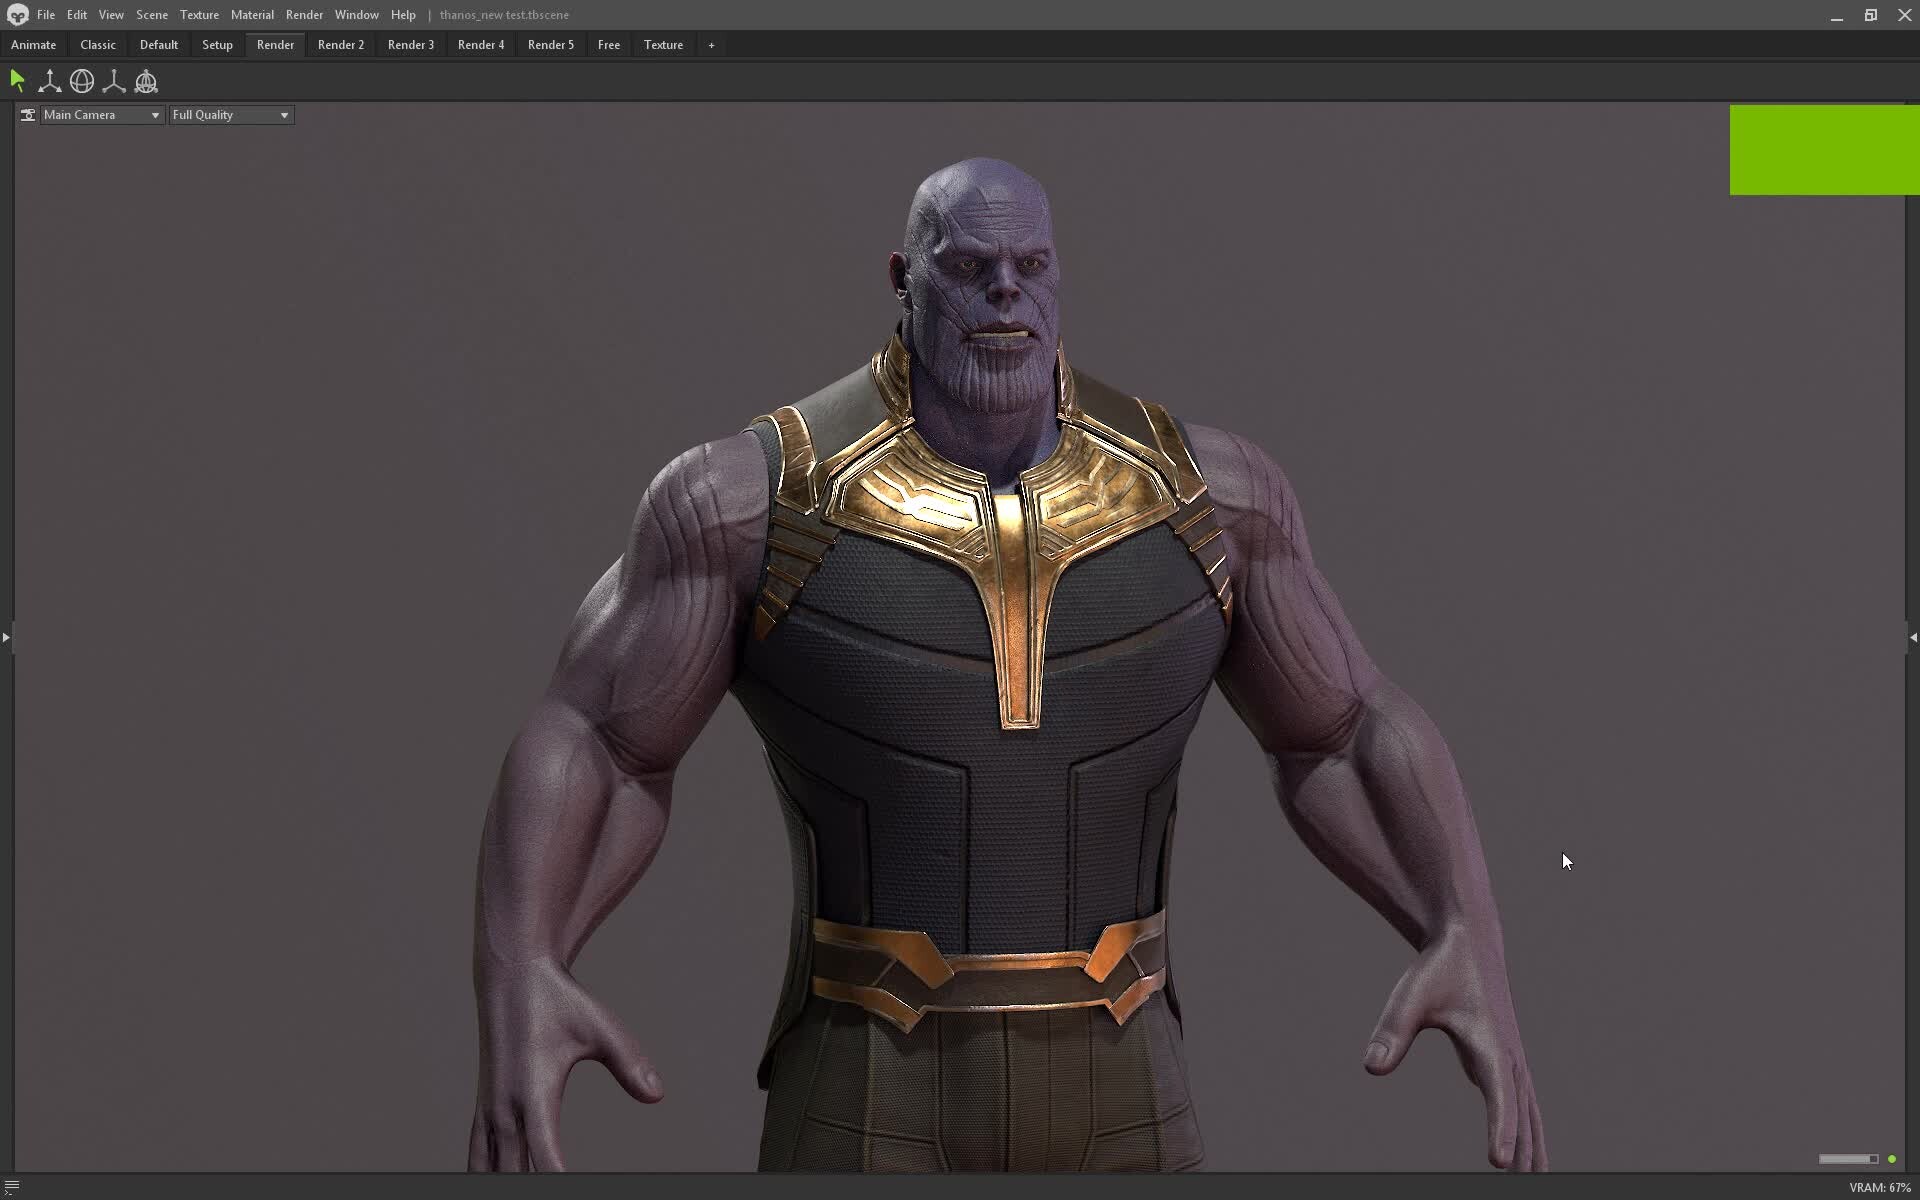Viewport: 1920px width, 1200px height.
Task: Open the Scene menu
Action: coord(151,14)
